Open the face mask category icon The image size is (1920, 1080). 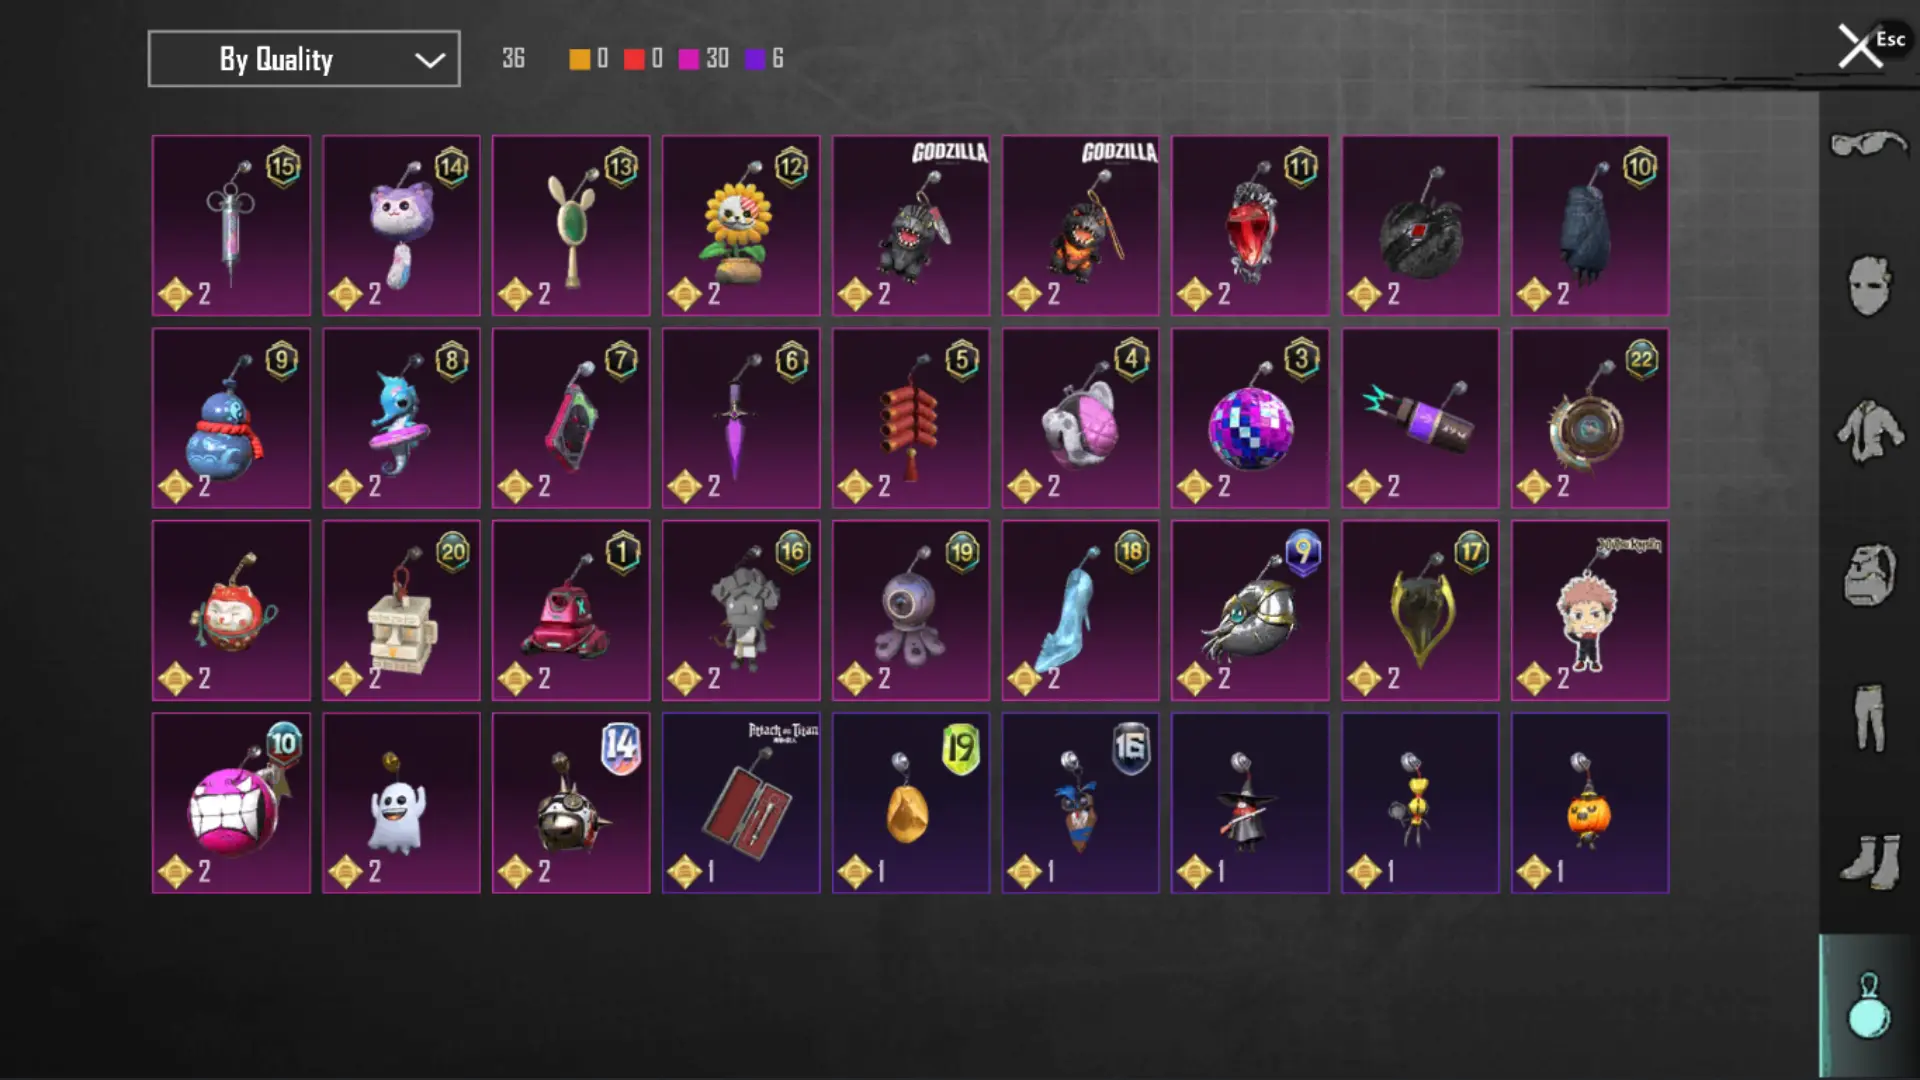coord(1868,286)
